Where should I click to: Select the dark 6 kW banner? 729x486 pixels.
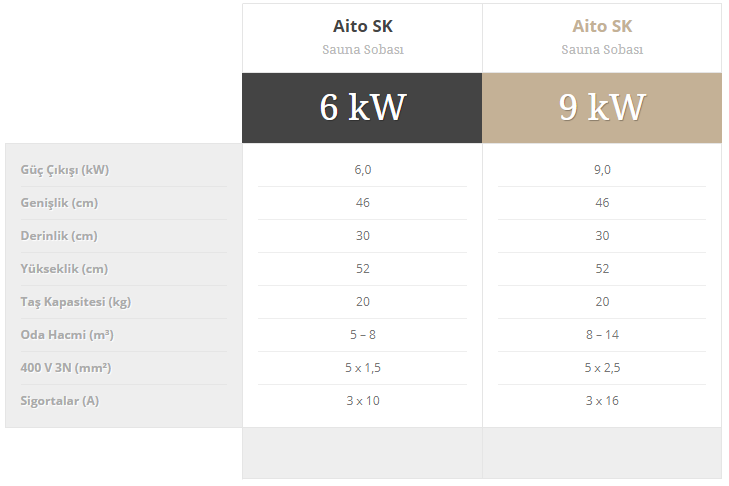coord(362,107)
